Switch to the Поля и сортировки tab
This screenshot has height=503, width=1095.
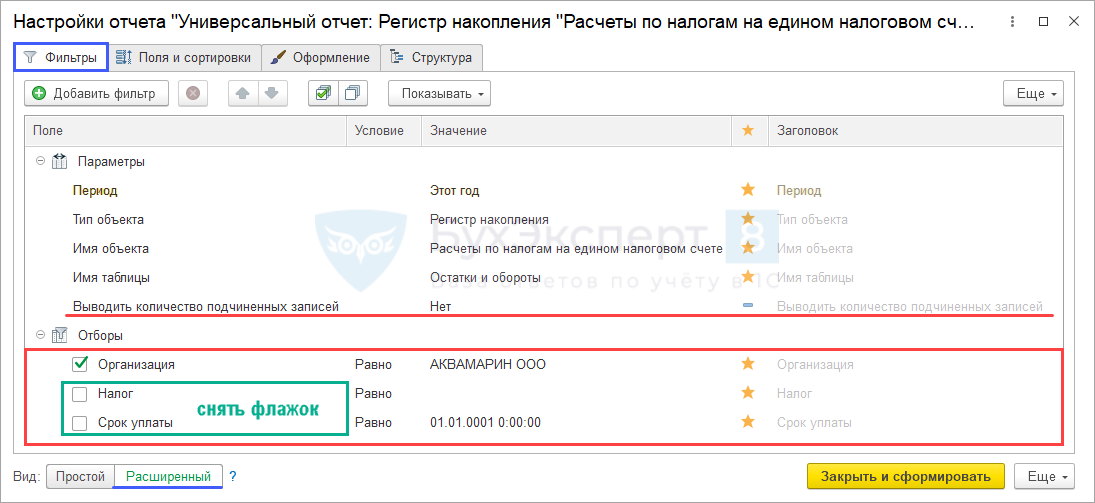pyautogui.click(x=187, y=58)
